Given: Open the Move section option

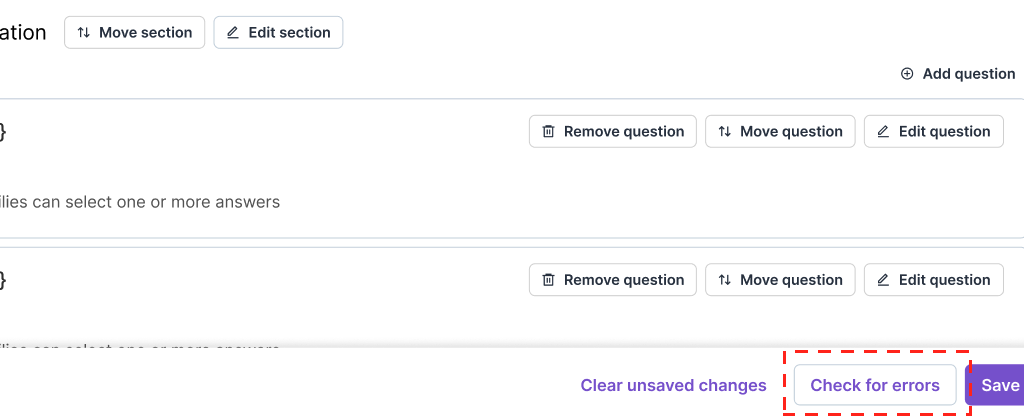Looking at the screenshot, I should [135, 33].
